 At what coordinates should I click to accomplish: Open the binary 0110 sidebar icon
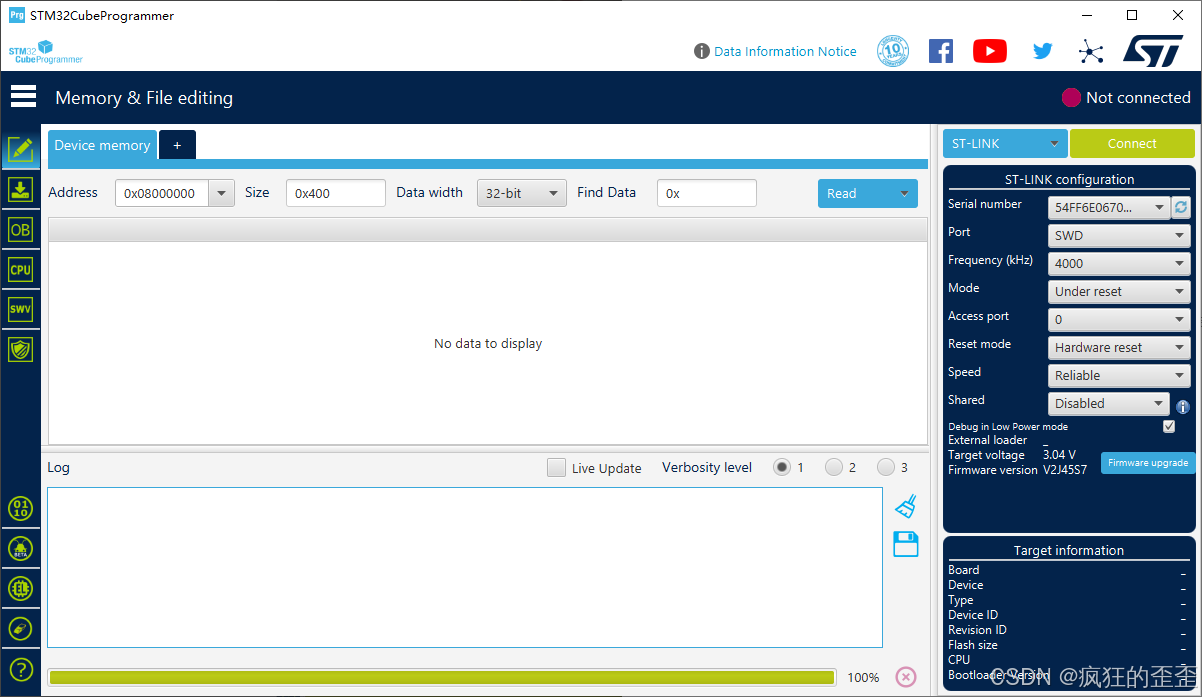[x=20, y=508]
